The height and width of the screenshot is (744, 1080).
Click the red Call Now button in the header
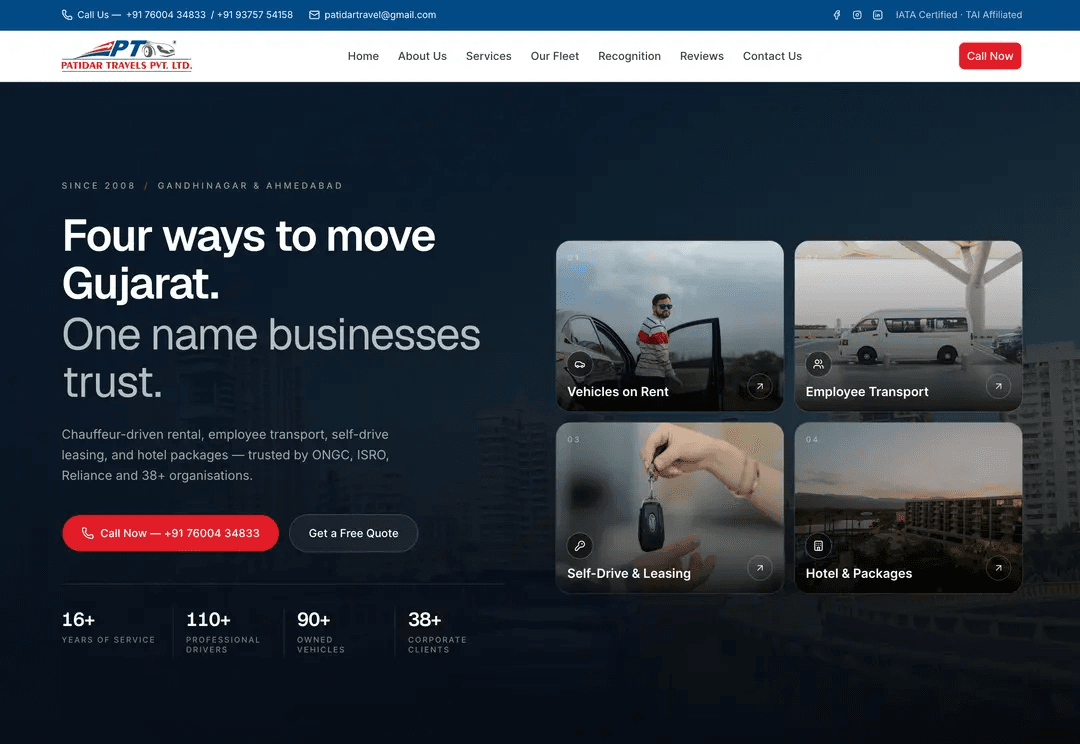pos(990,56)
